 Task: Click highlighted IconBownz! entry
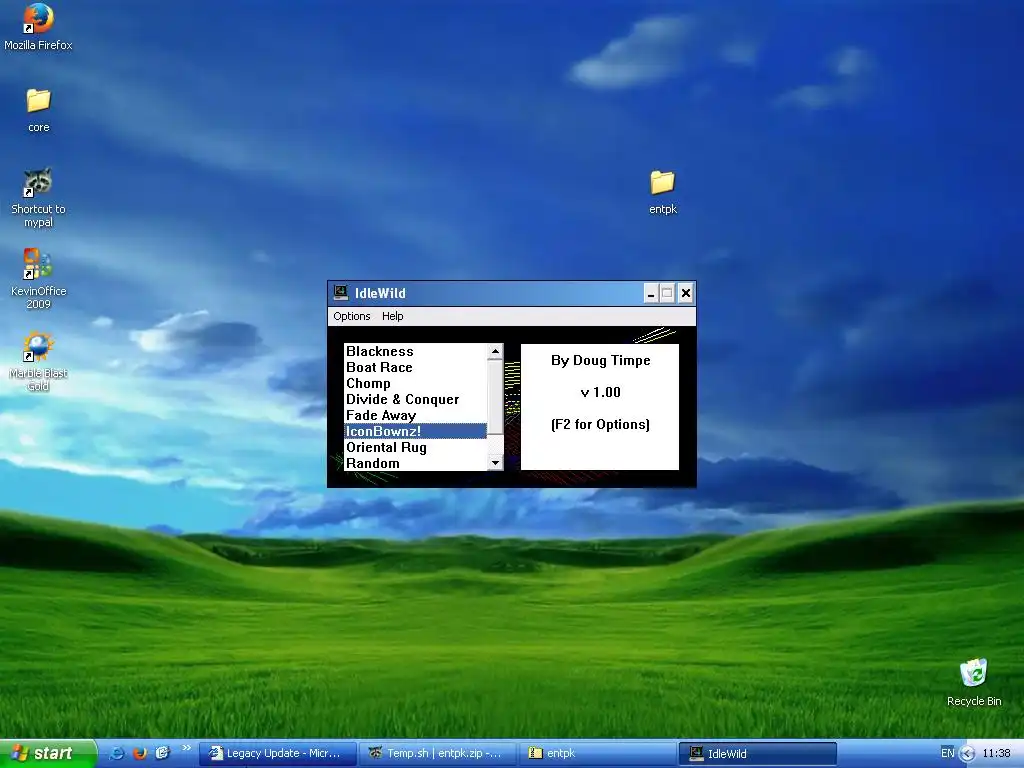(x=415, y=431)
